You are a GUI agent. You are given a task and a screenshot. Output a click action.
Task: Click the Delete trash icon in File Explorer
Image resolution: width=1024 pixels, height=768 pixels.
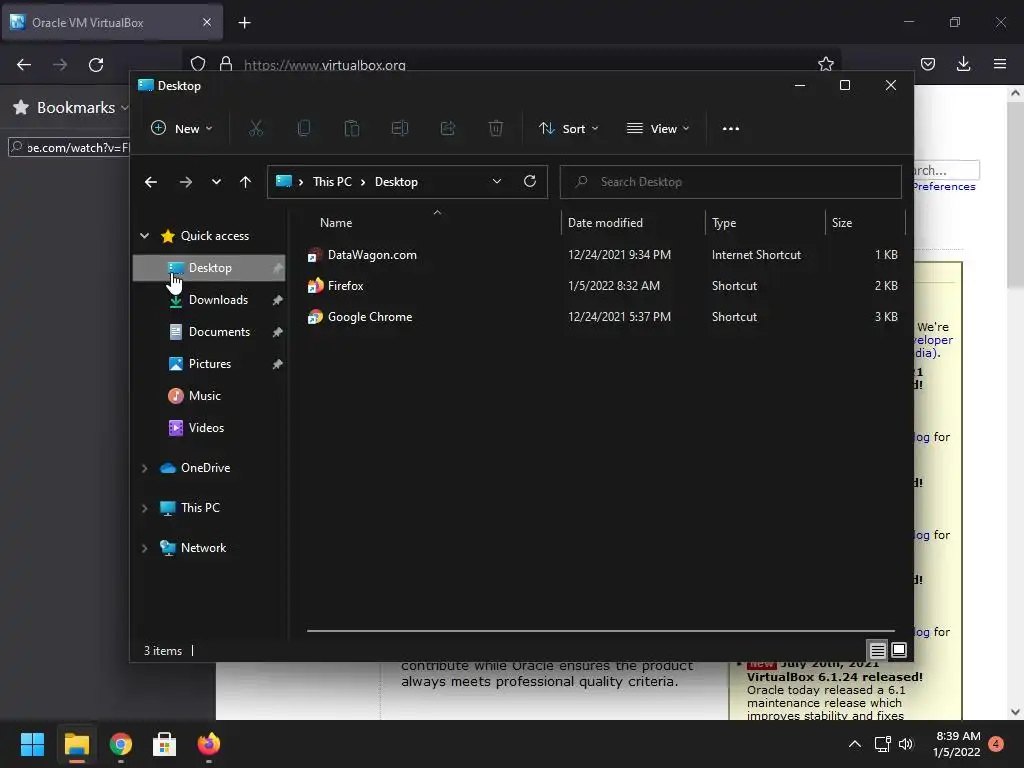(x=496, y=129)
